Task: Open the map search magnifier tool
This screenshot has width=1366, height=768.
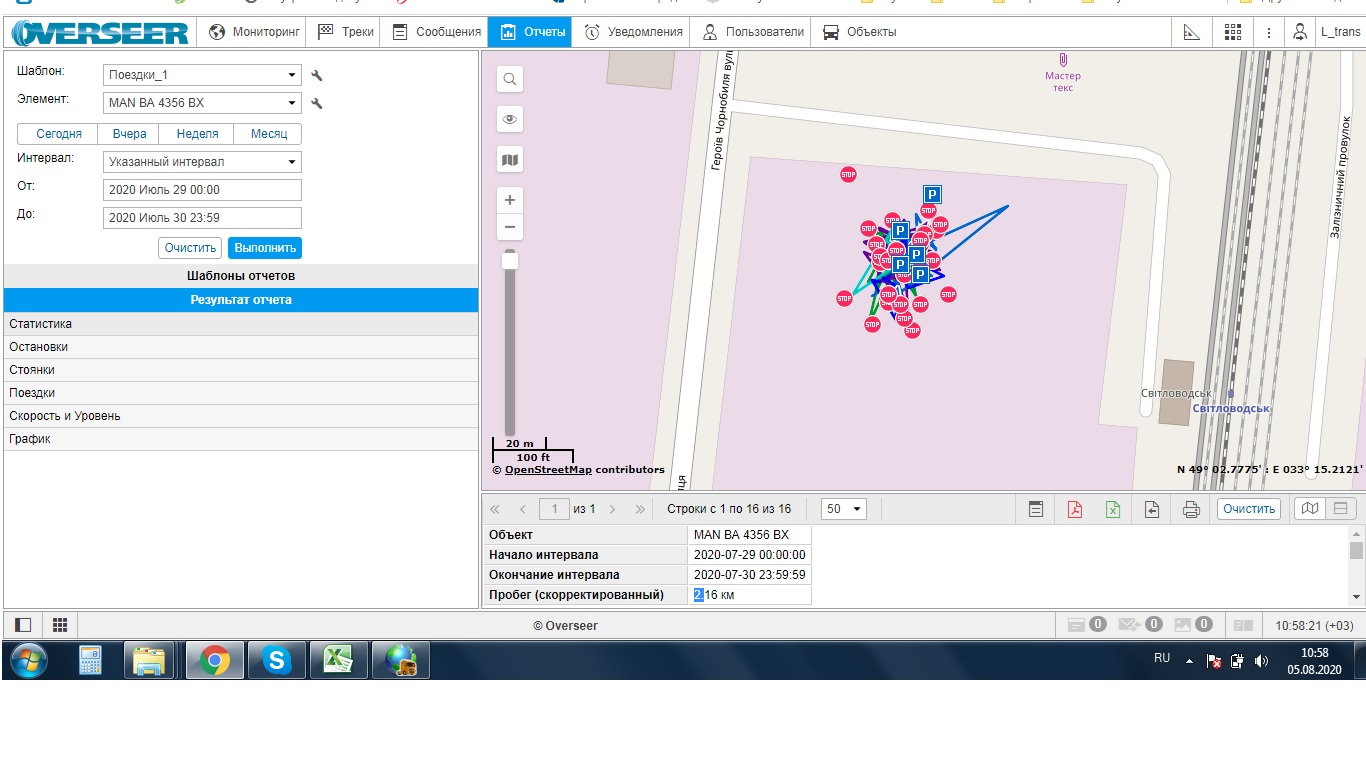Action: [510, 79]
